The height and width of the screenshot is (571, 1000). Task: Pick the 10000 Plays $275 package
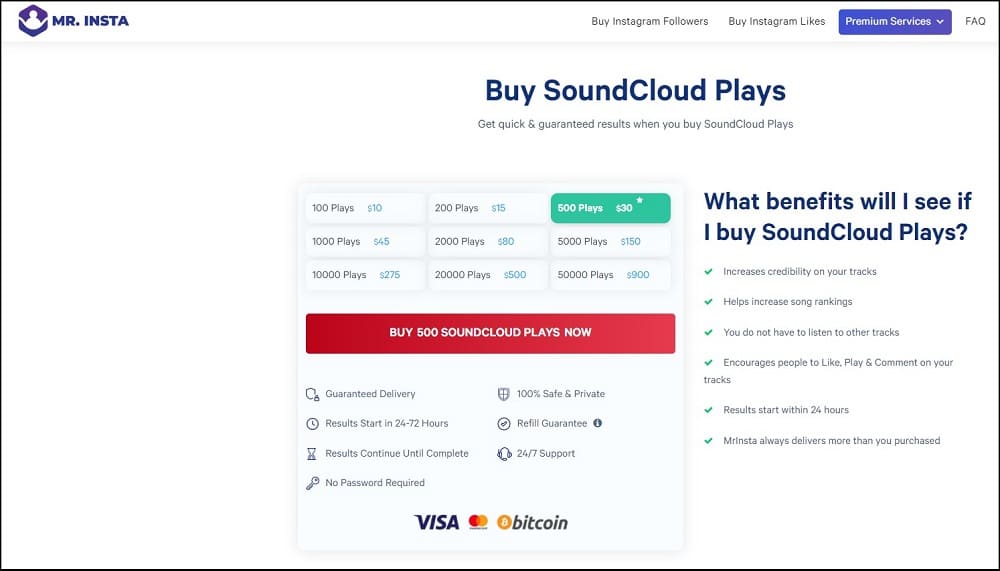coord(365,275)
